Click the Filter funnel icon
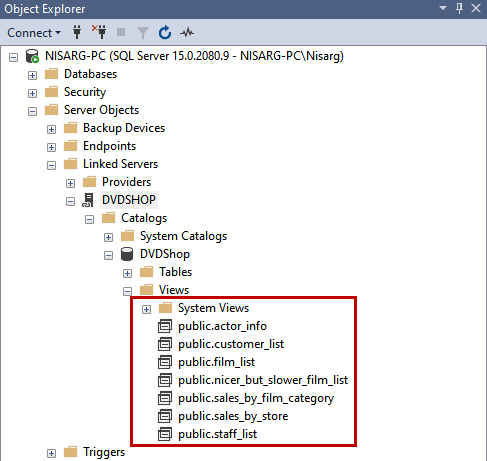 (x=143, y=33)
